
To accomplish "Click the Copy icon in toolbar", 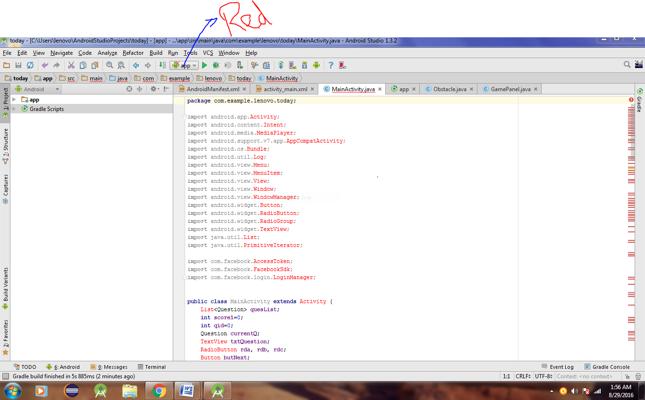I will pos(83,65).
